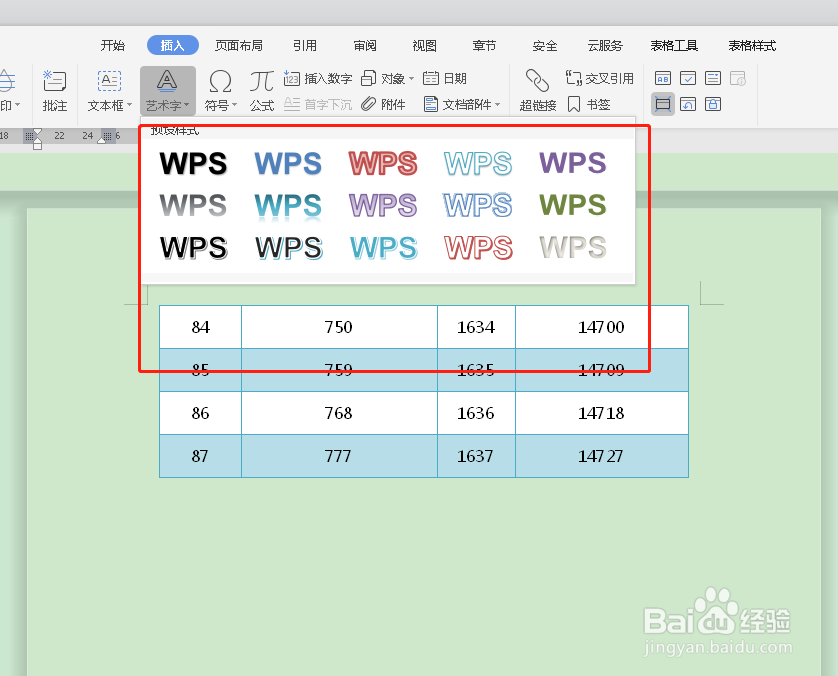Click the 首字下沉 drop cap button
Screen dimensions: 838x676
(318, 104)
